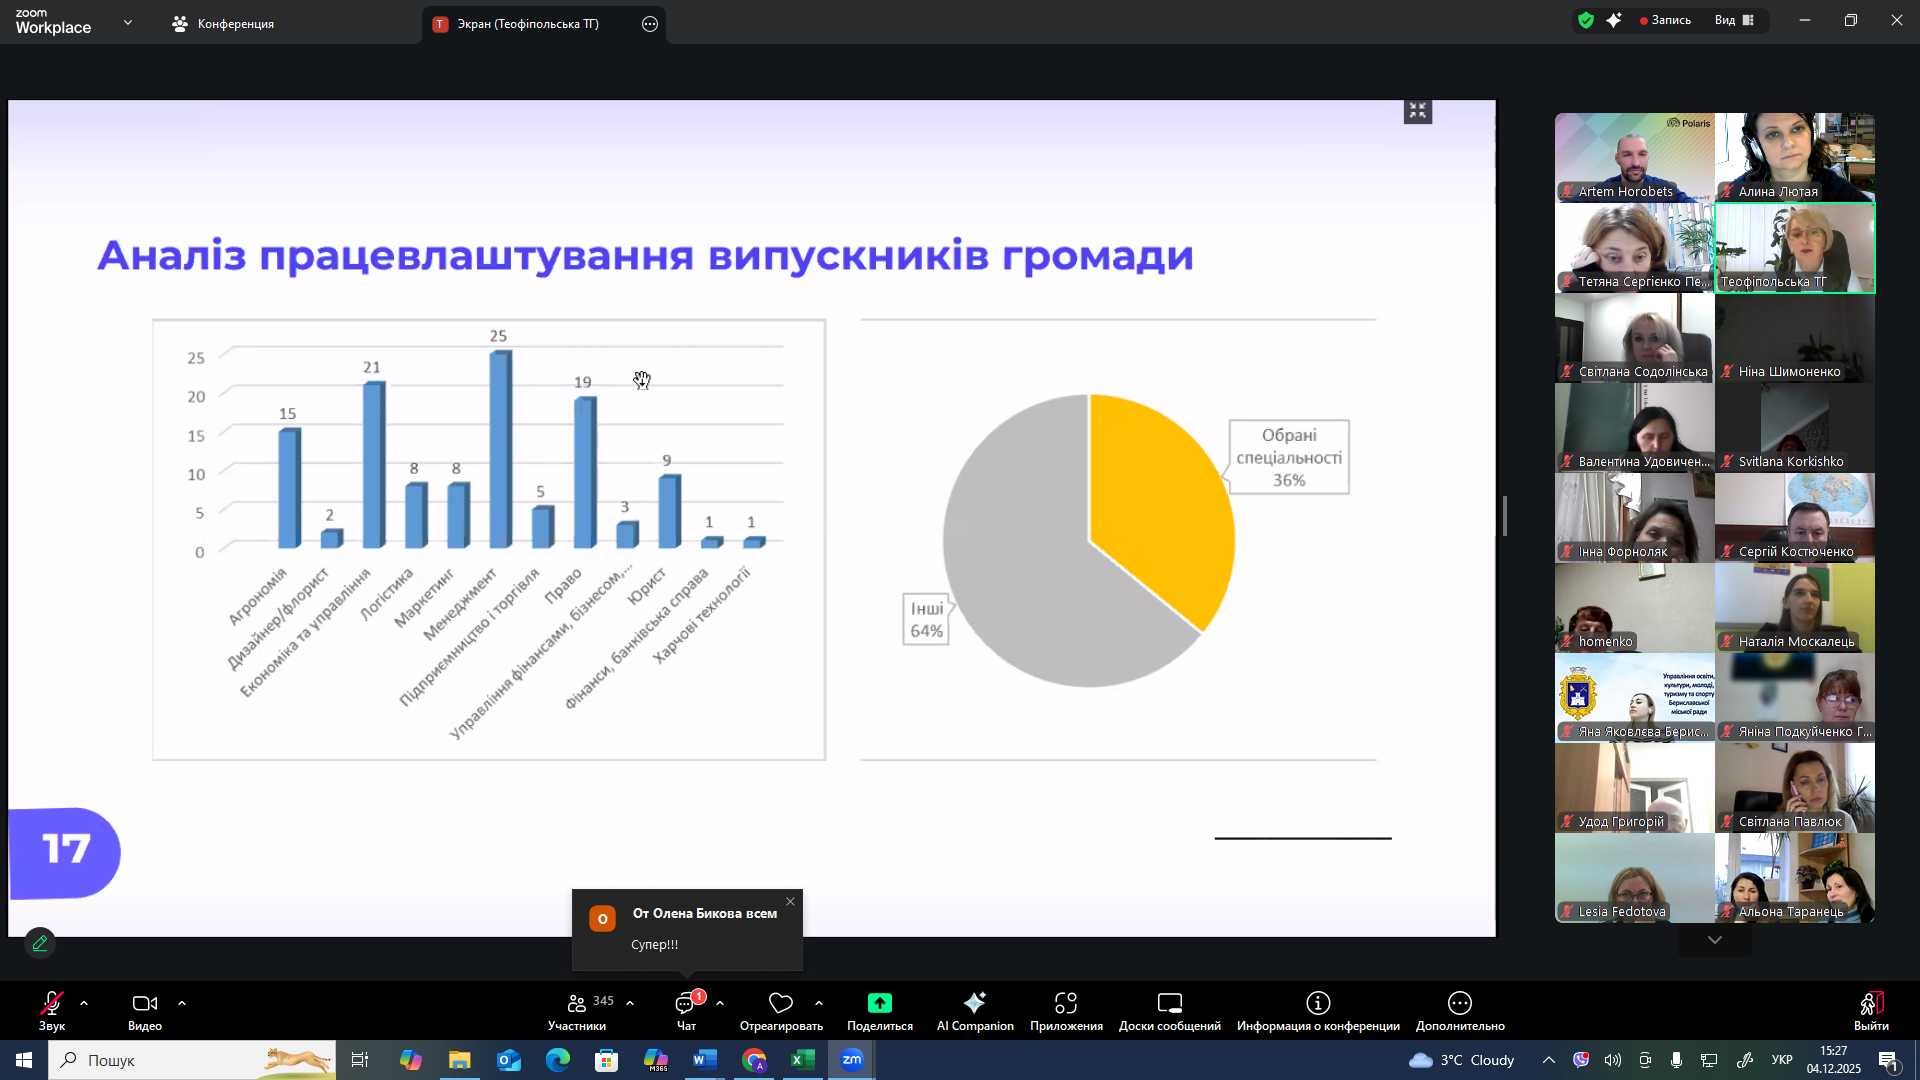Screen dimensions: 1920x1080
Task: Open Доски сообщений whiteboards icon
Action: click(1170, 1003)
